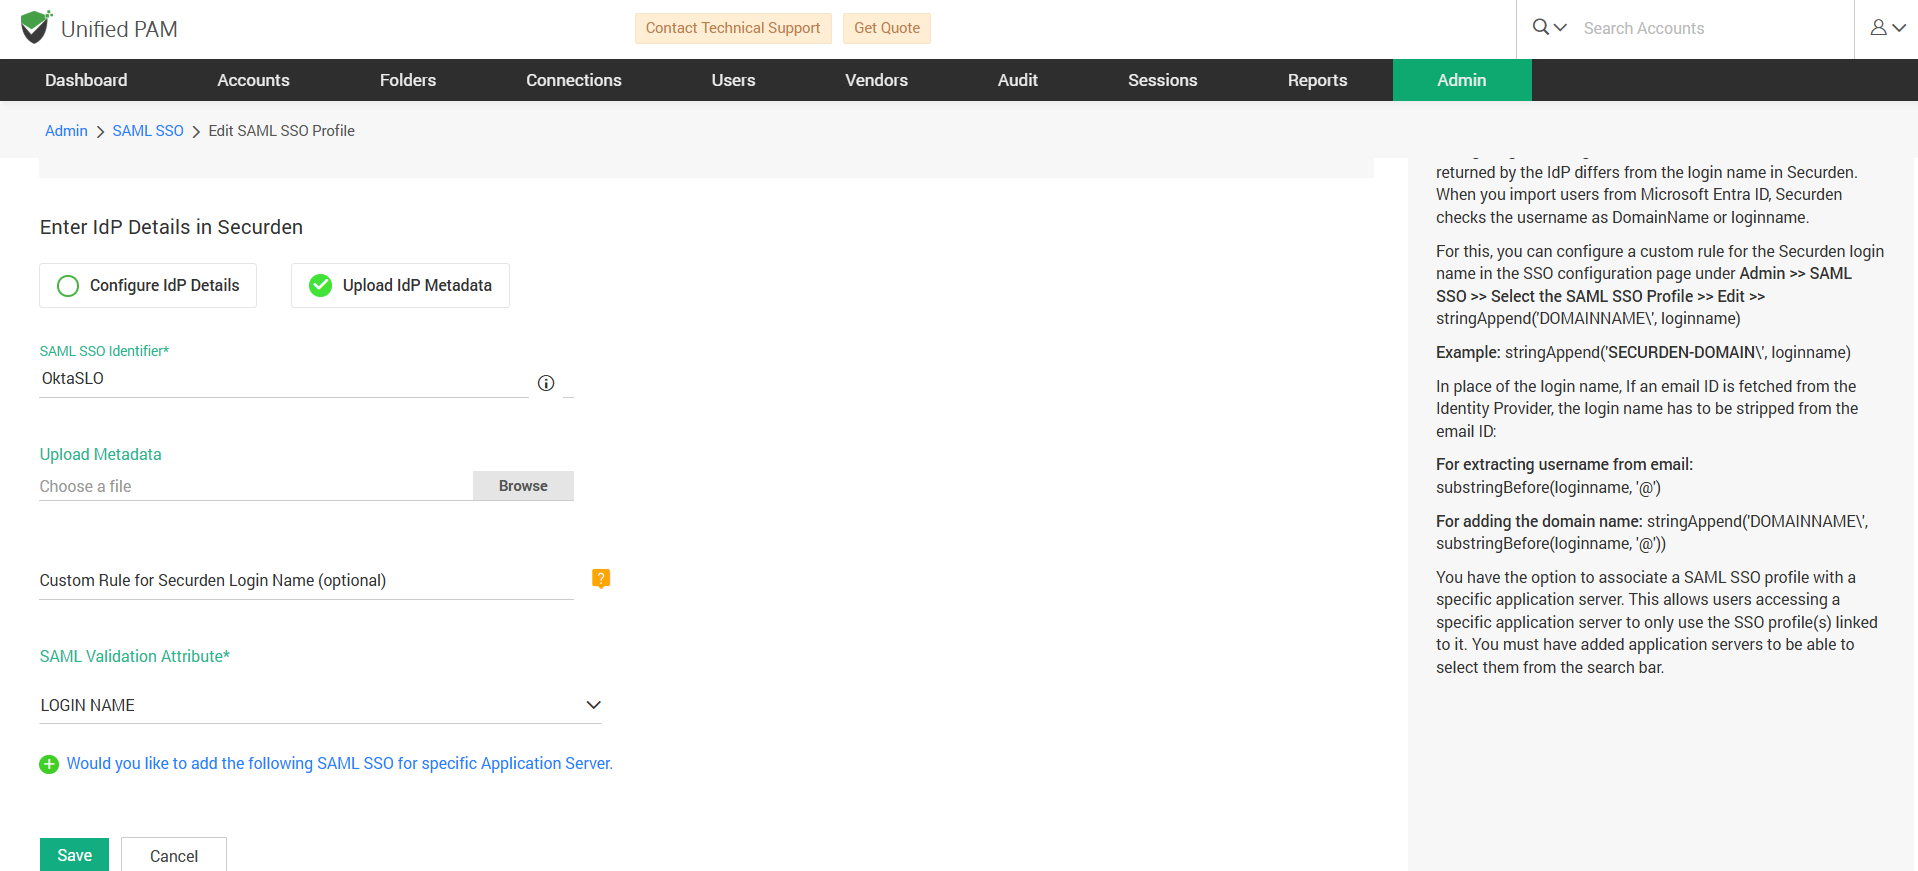The image size is (1918, 871).
Task: Open the user profile icon menu
Action: [1888, 28]
